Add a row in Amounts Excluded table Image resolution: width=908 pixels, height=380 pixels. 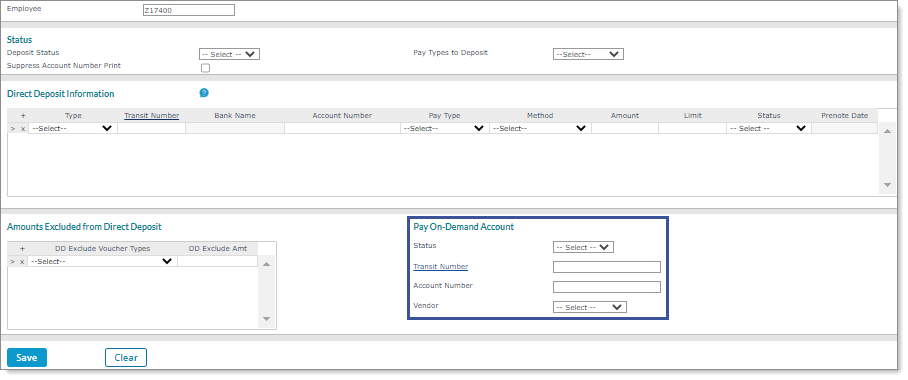pos(22,249)
